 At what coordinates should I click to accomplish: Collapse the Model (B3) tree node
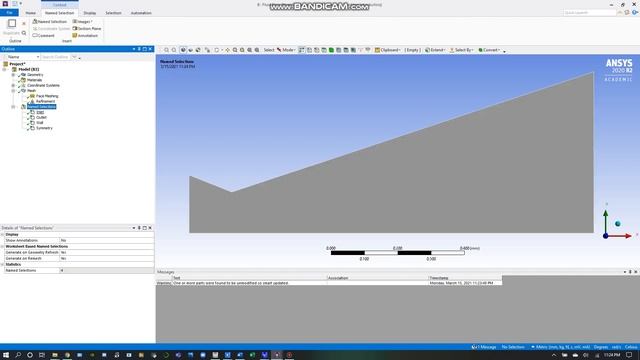(4, 69)
